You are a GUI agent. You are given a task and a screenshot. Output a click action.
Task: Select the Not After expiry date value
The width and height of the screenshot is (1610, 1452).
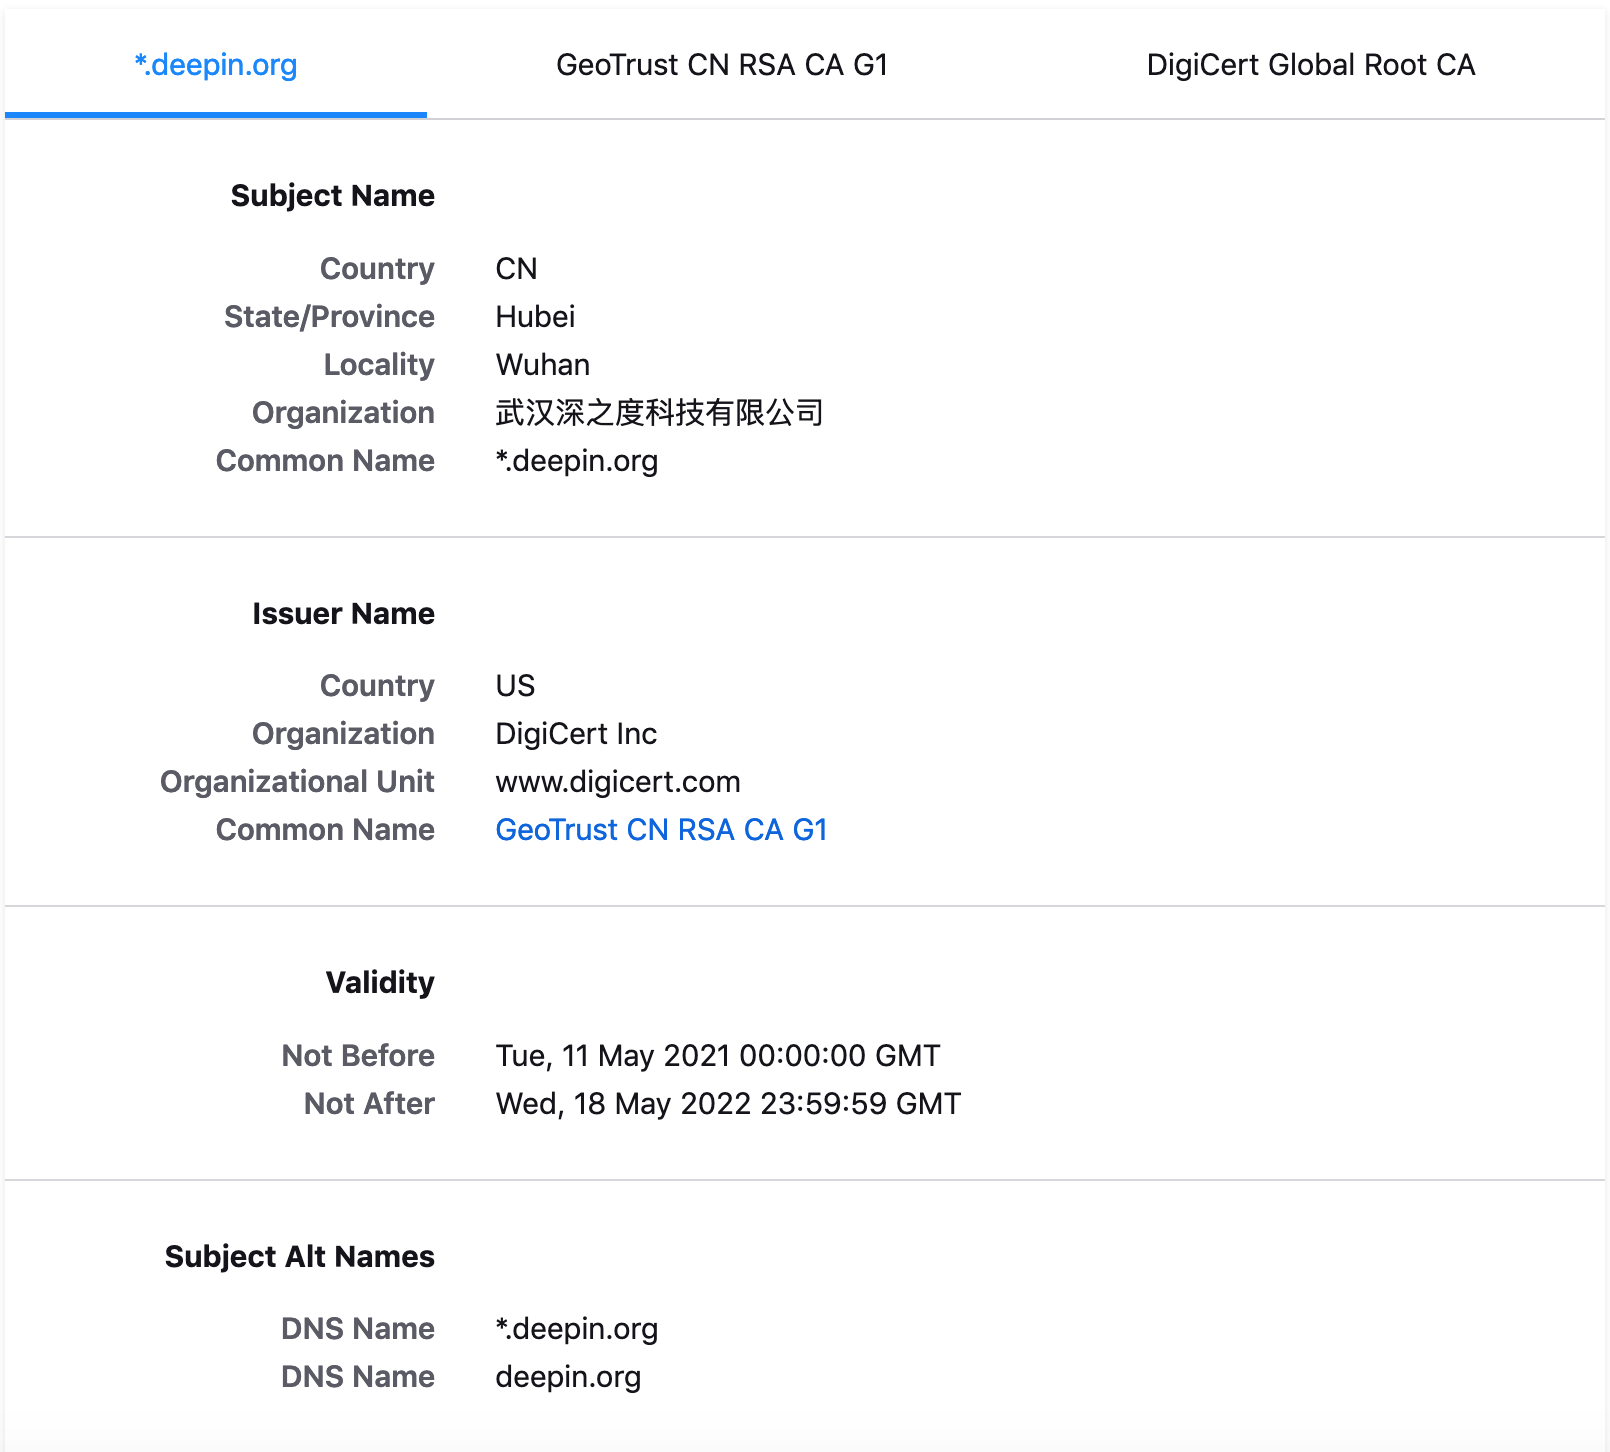coord(727,1104)
